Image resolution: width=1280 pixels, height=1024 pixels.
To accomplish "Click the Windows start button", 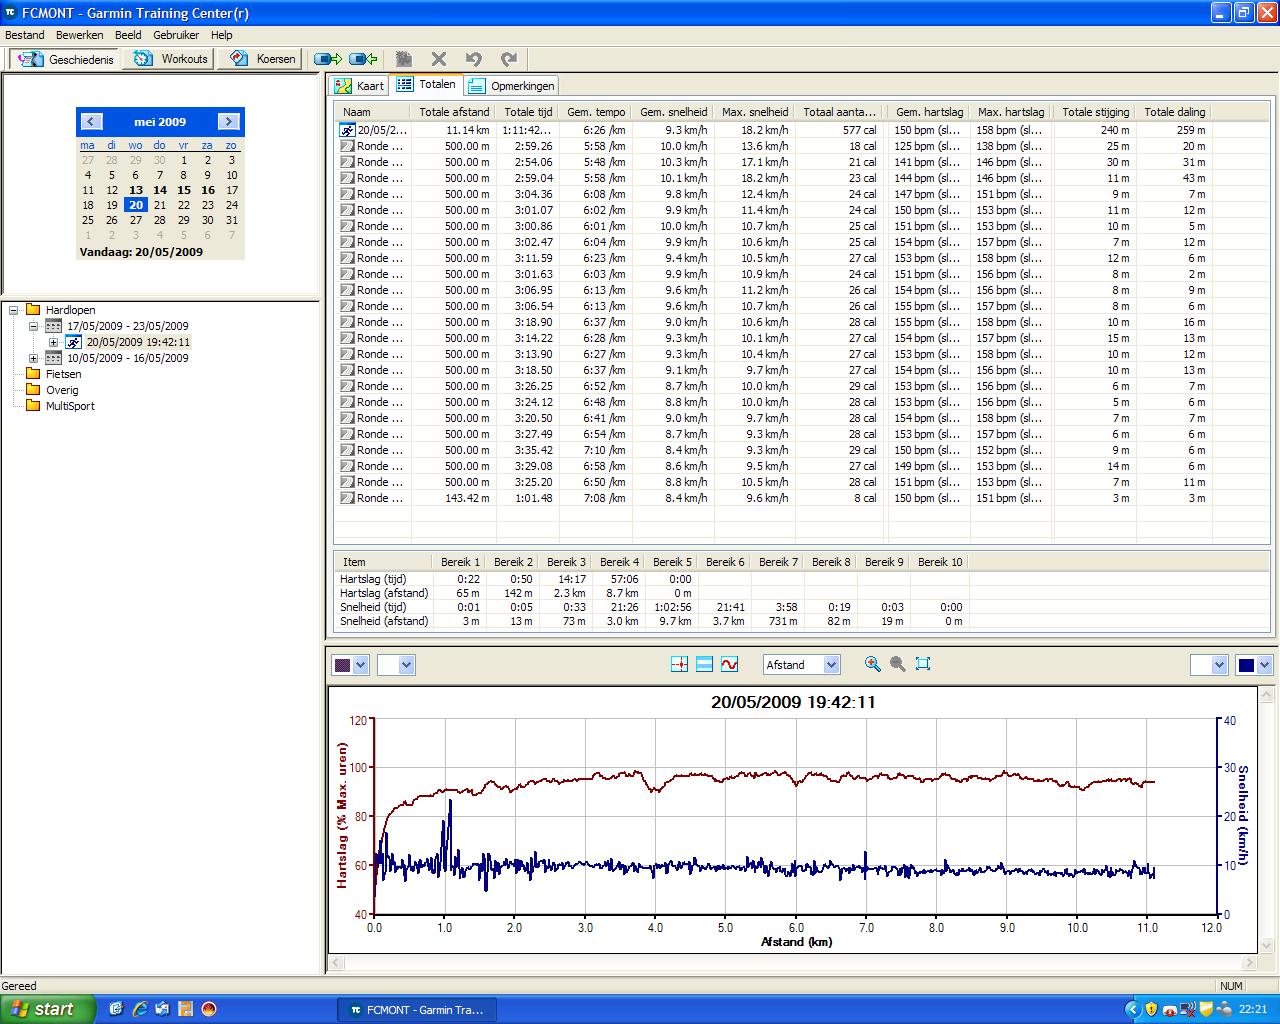I will click(x=47, y=1009).
